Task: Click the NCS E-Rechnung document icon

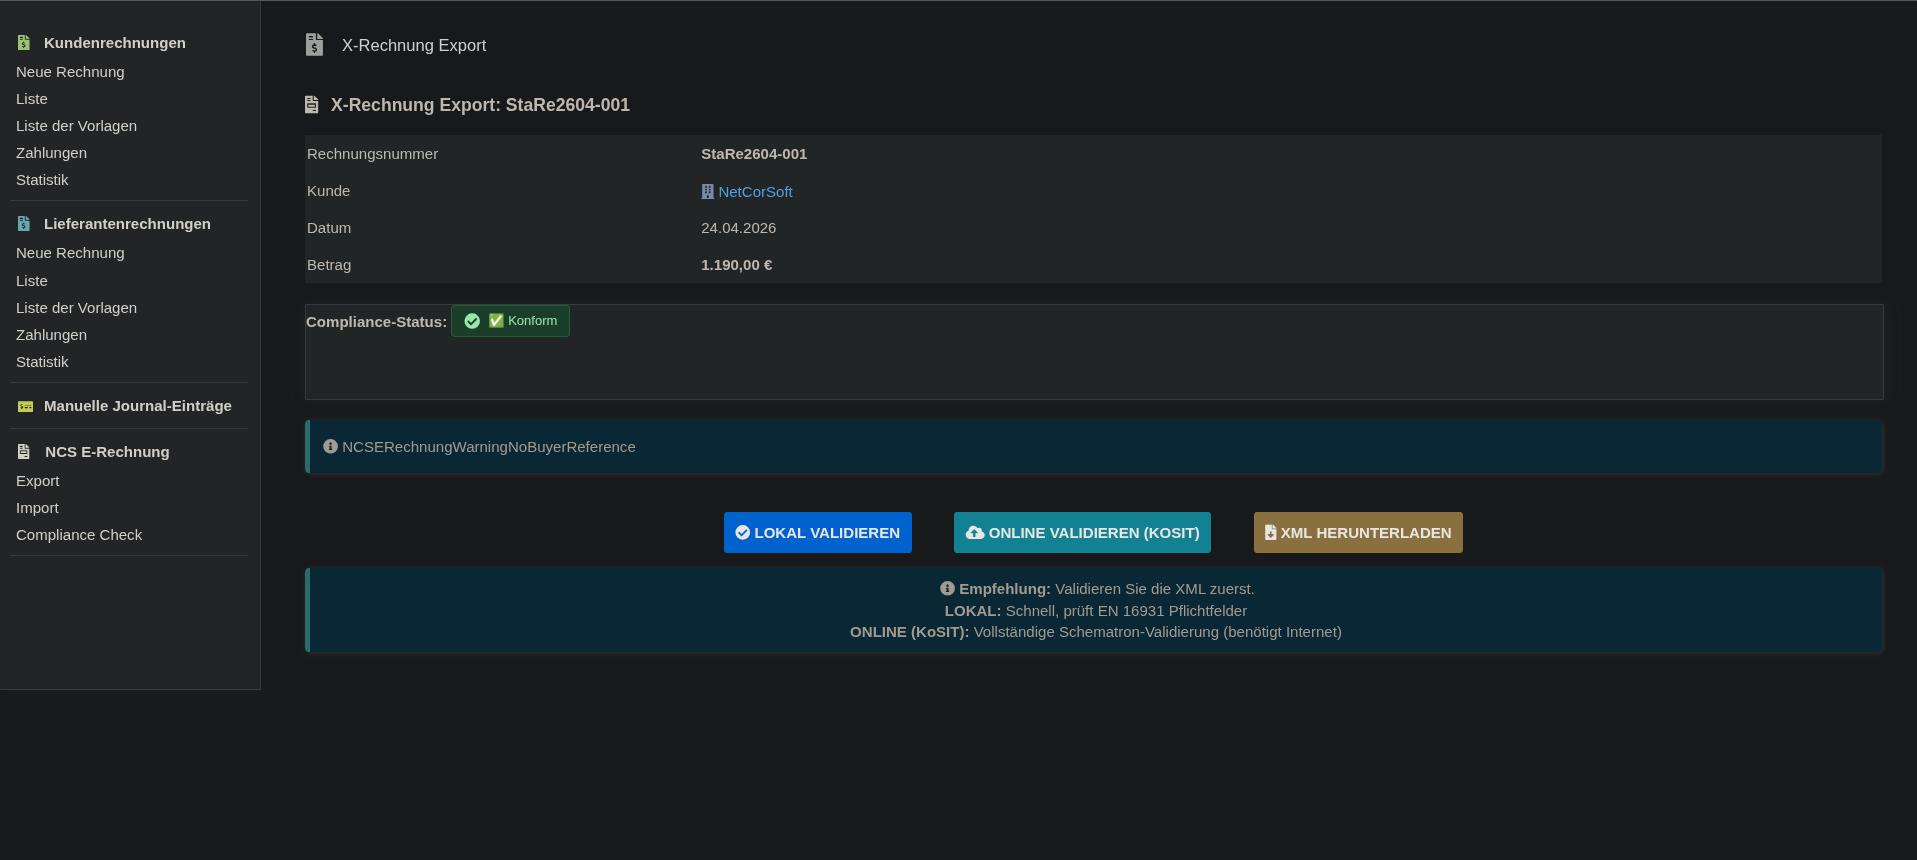Action: click(x=24, y=452)
